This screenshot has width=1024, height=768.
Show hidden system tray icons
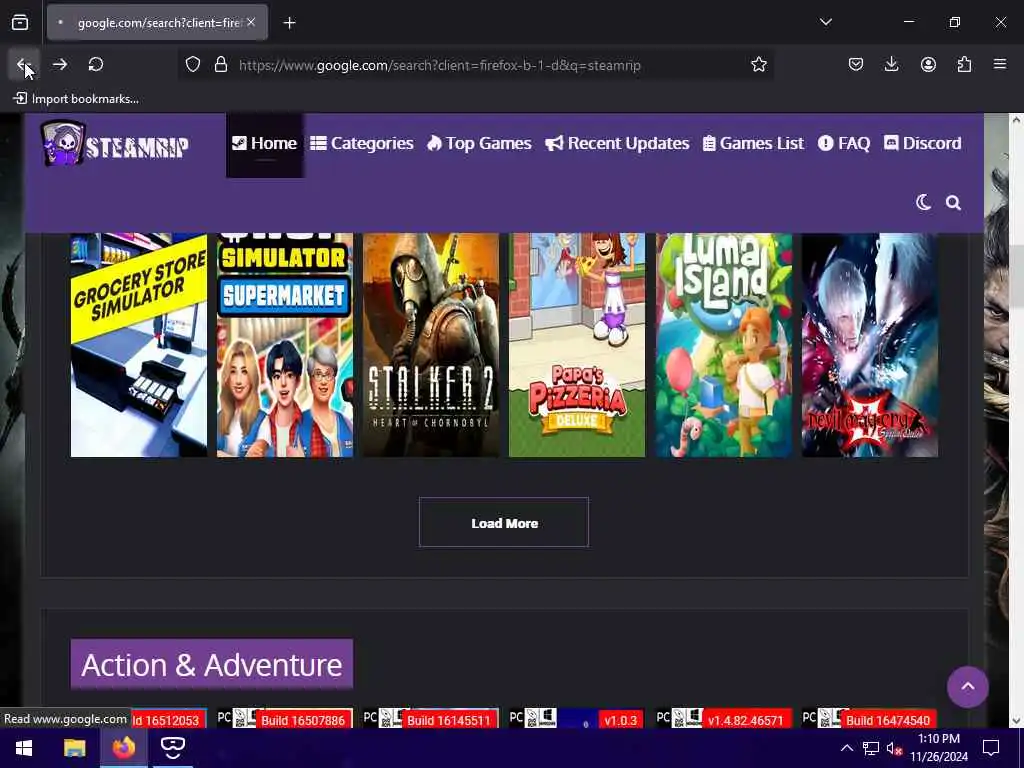click(846, 748)
